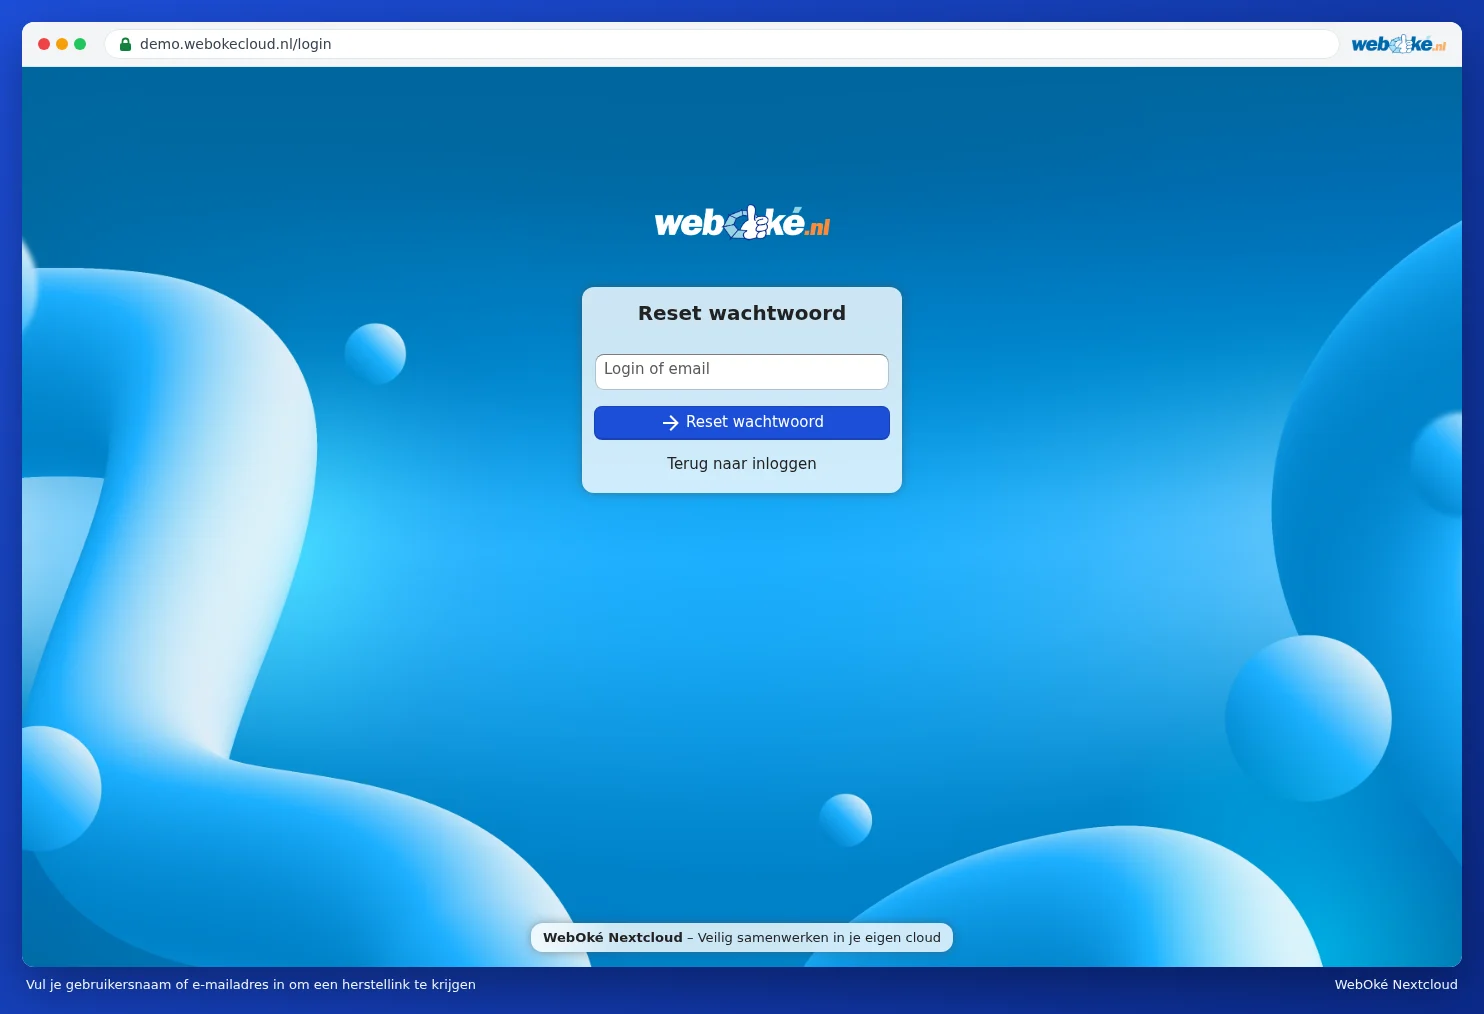The image size is (1484, 1014).
Task: Click the WebOké Nextcloud footer tagline pill
Action: pyautogui.click(x=741, y=937)
